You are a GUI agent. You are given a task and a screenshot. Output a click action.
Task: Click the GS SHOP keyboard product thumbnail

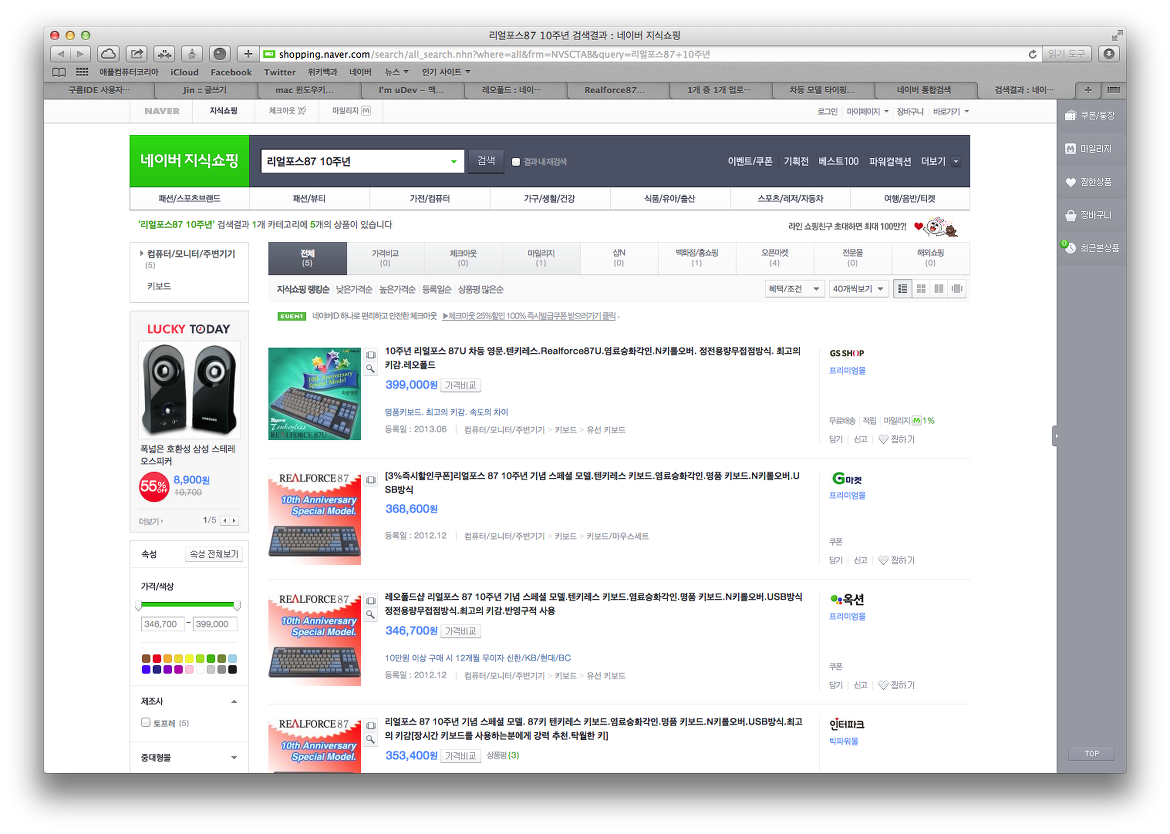pos(314,393)
